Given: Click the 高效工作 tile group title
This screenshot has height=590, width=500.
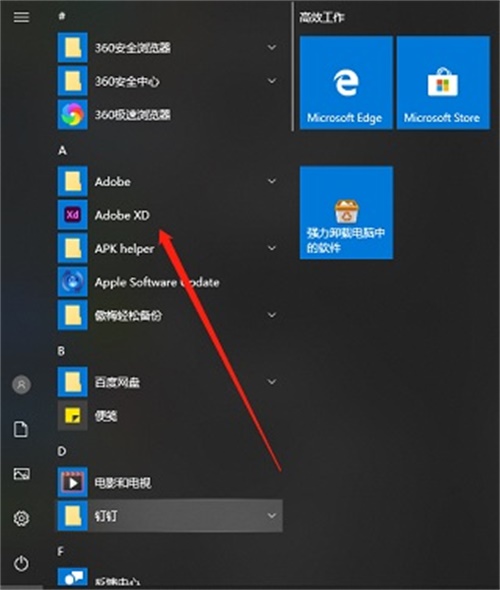Looking at the screenshot, I should tap(322, 17).
